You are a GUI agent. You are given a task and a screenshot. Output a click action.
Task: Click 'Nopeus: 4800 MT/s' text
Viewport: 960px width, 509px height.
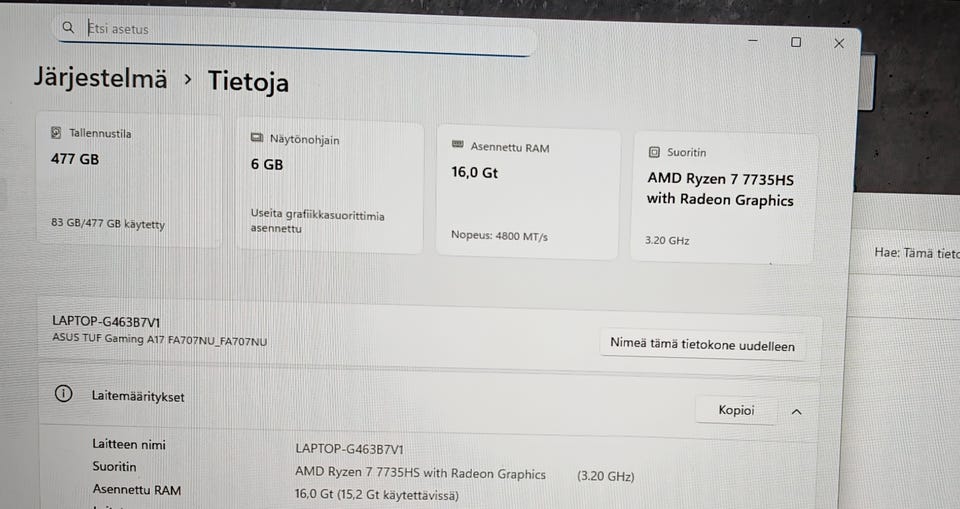(499, 236)
